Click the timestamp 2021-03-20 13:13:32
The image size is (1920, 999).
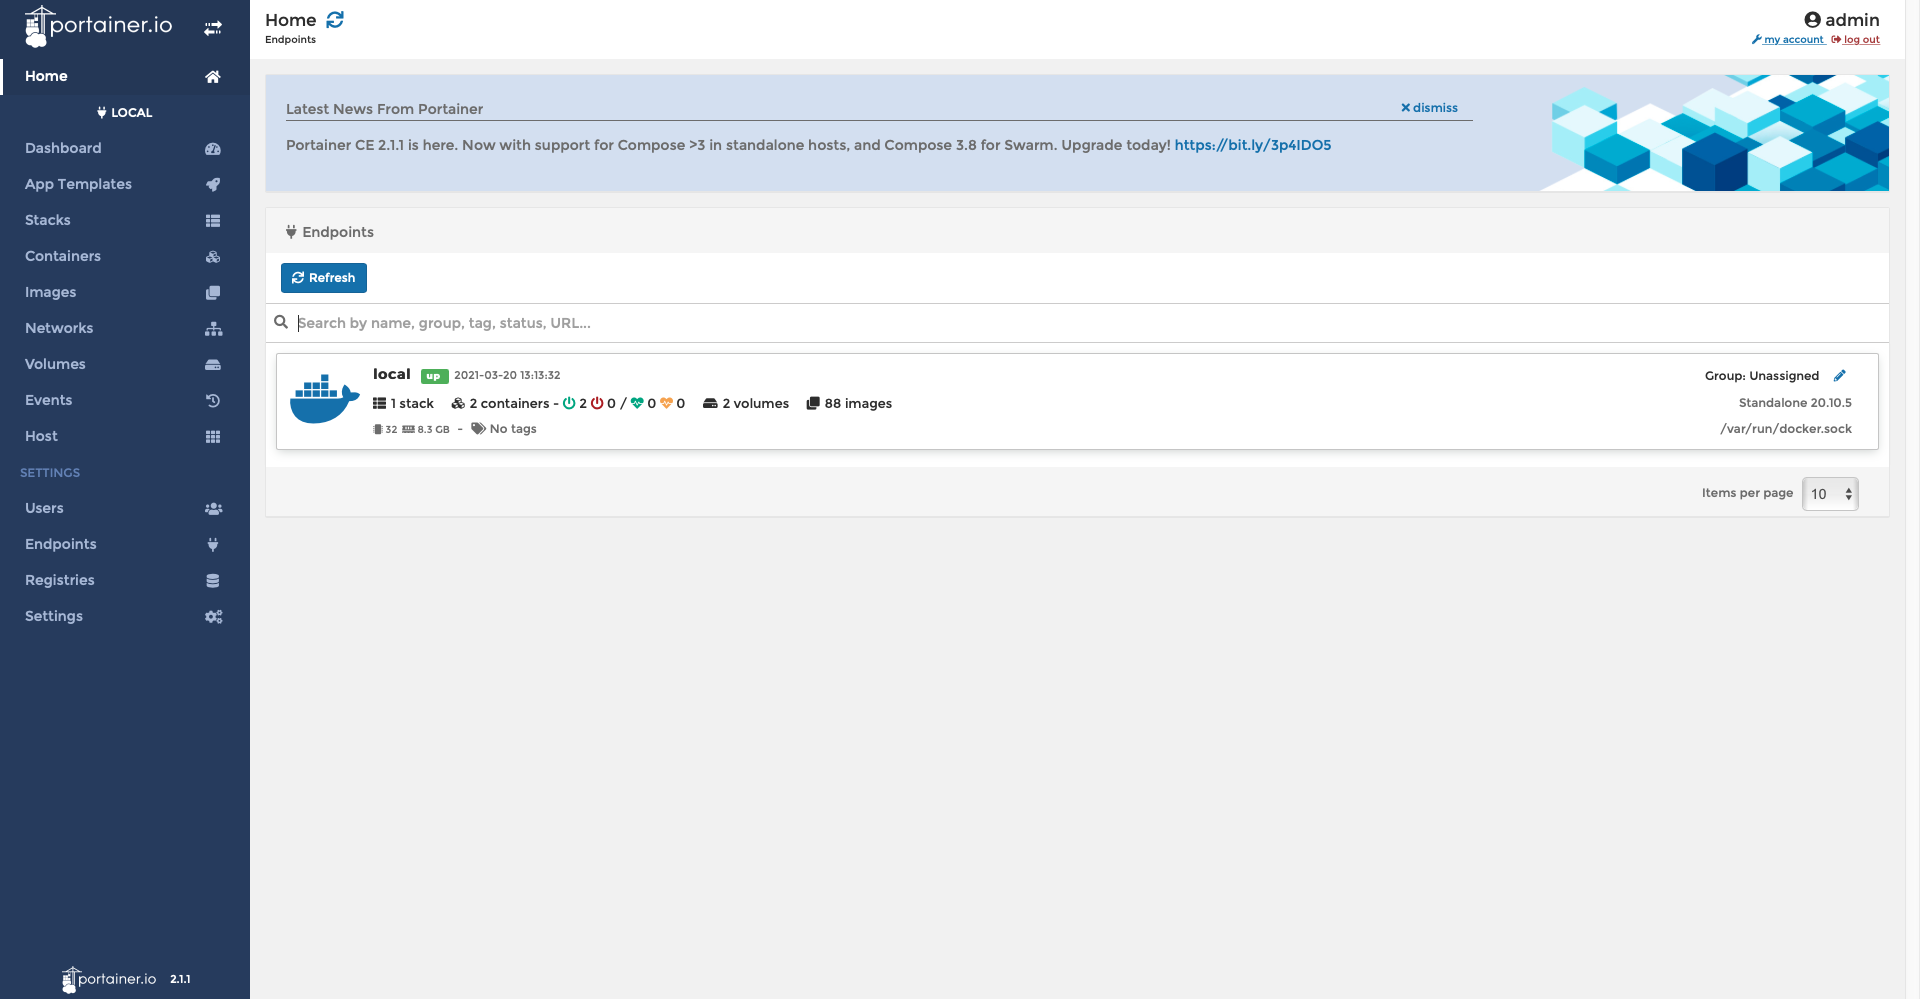507,376
